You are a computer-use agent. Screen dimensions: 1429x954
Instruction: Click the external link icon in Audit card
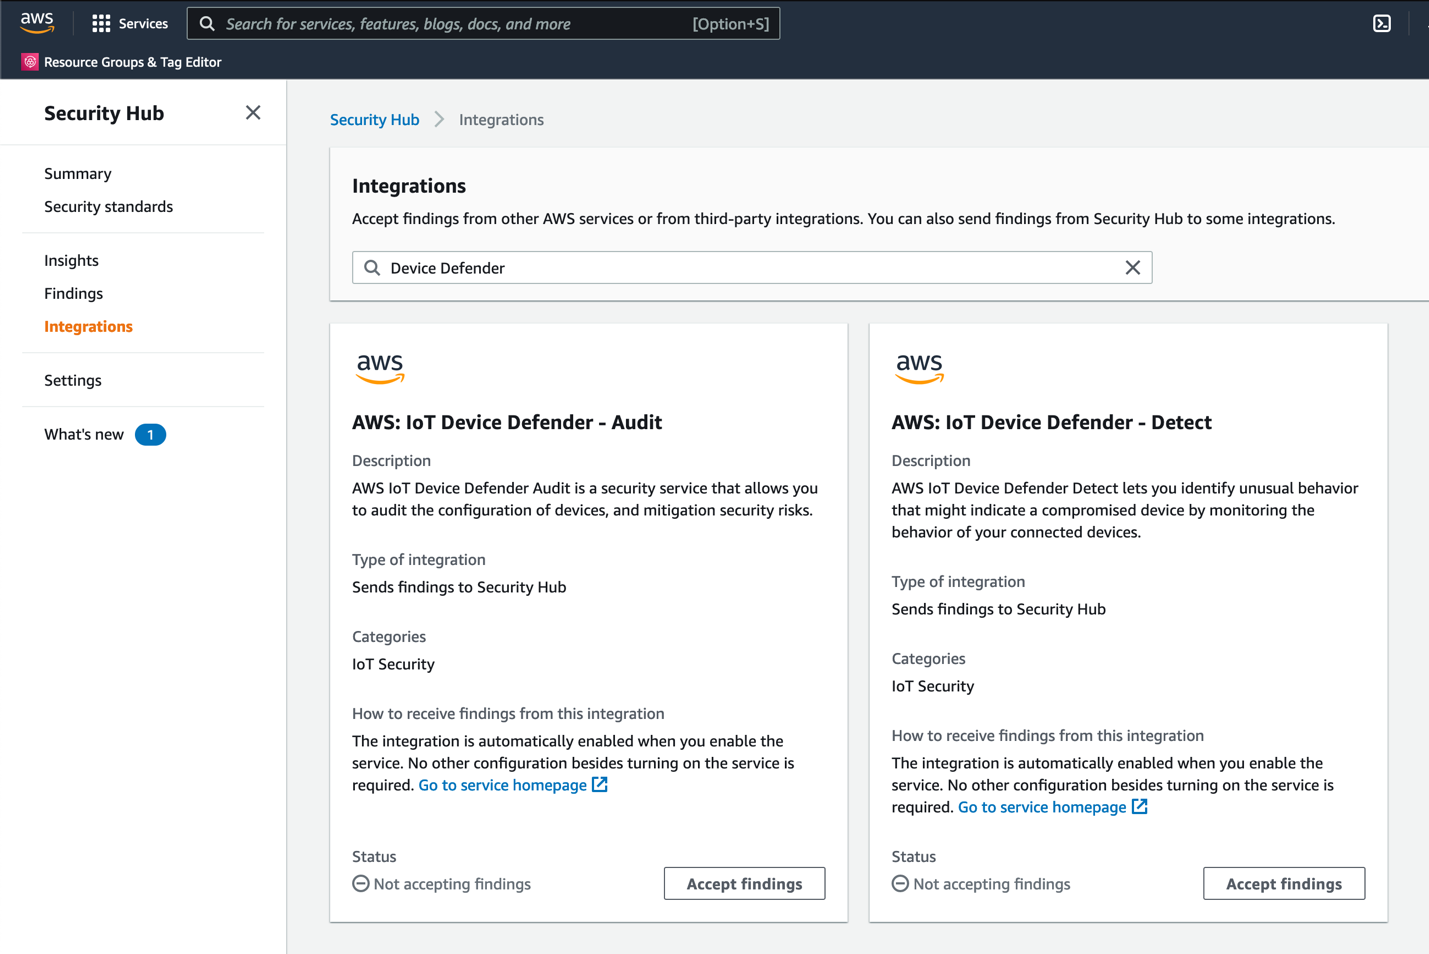click(x=600, y=785)
